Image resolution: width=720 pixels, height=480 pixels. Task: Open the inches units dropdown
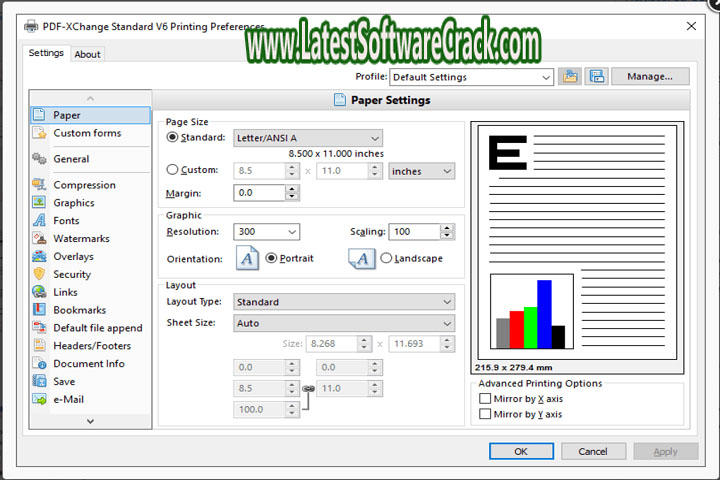pos(422,171)
